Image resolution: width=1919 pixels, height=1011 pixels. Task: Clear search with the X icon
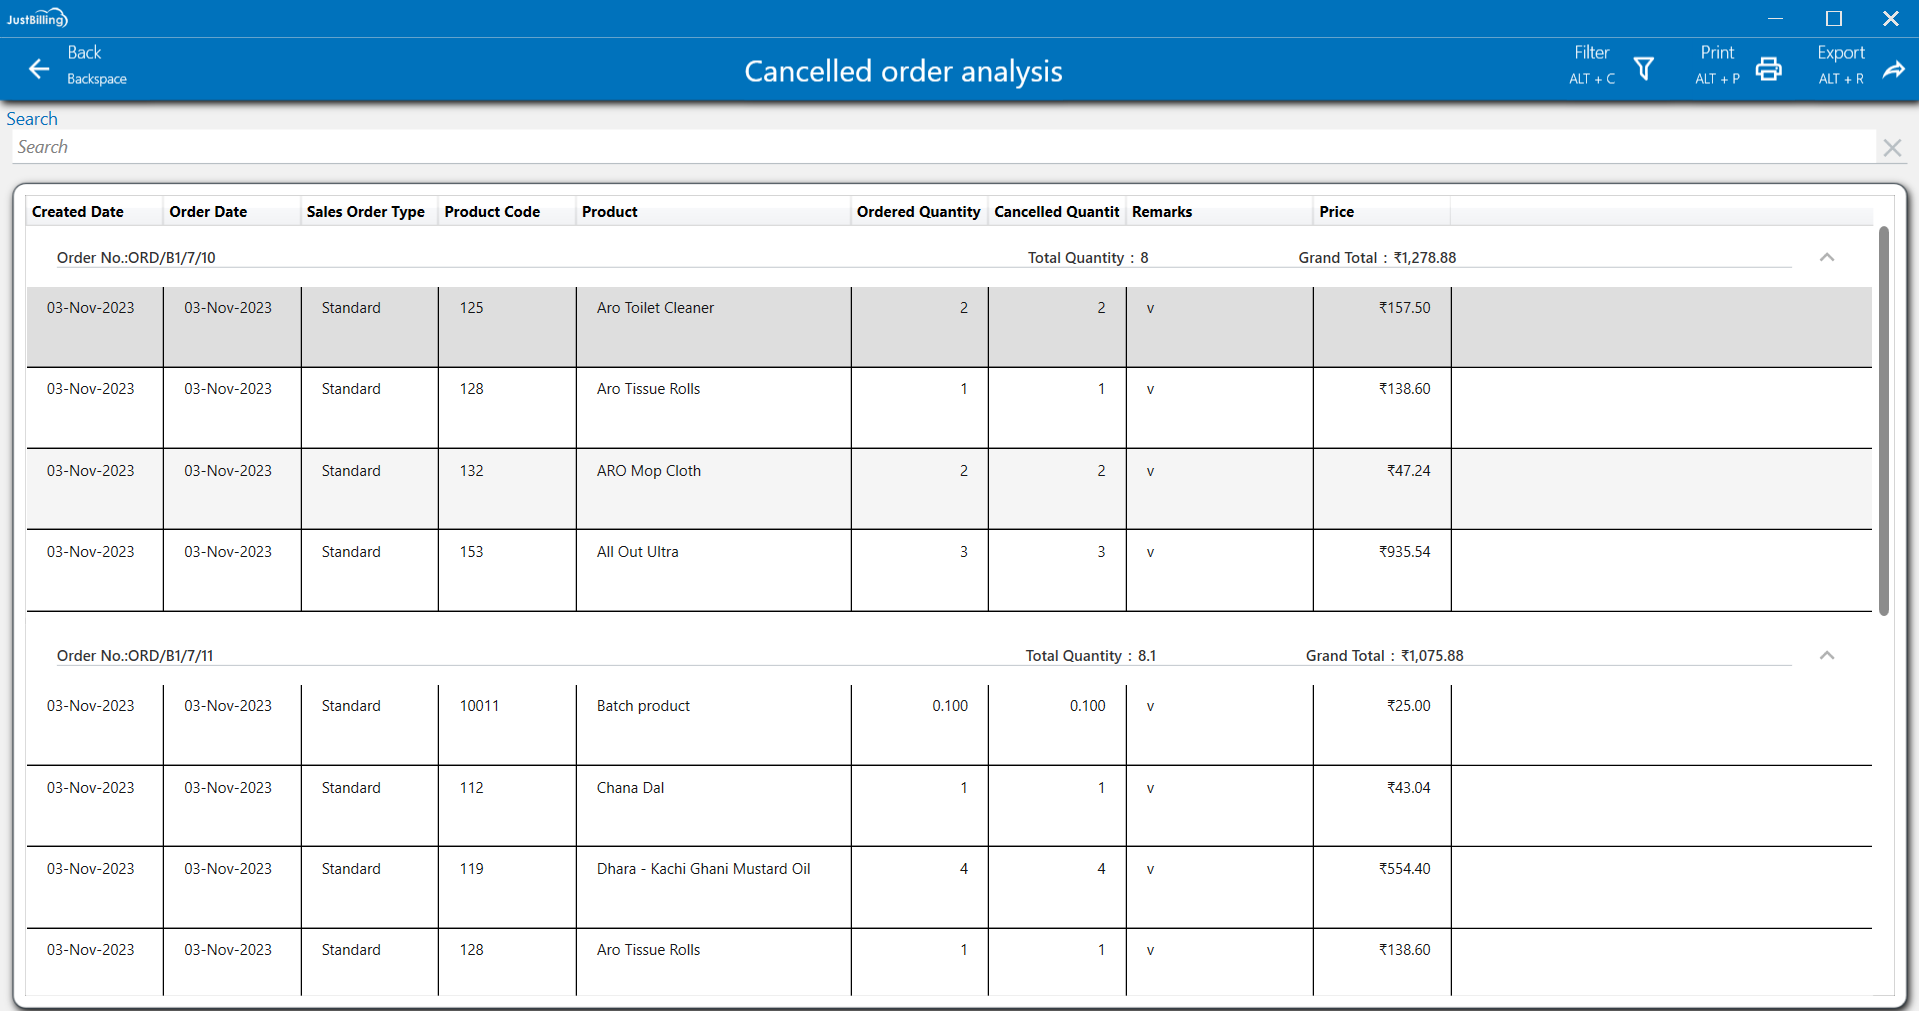(x=1891, y=148)
